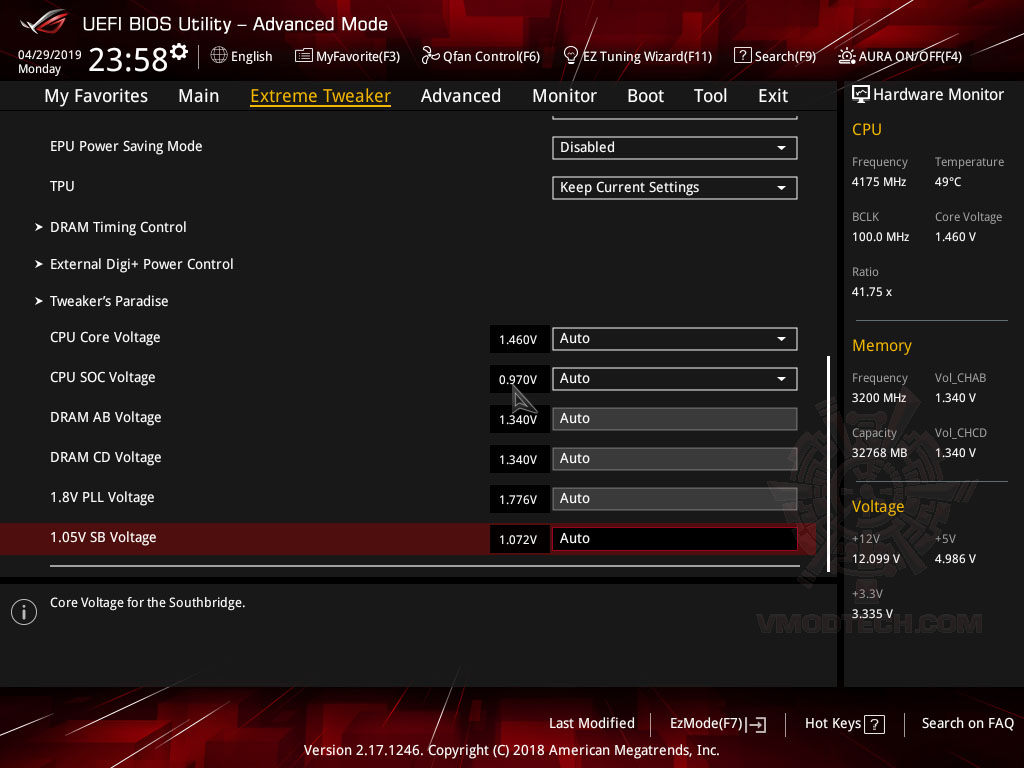Open Search(F9)
1024x768 pixels.
(x=785, y=56)
